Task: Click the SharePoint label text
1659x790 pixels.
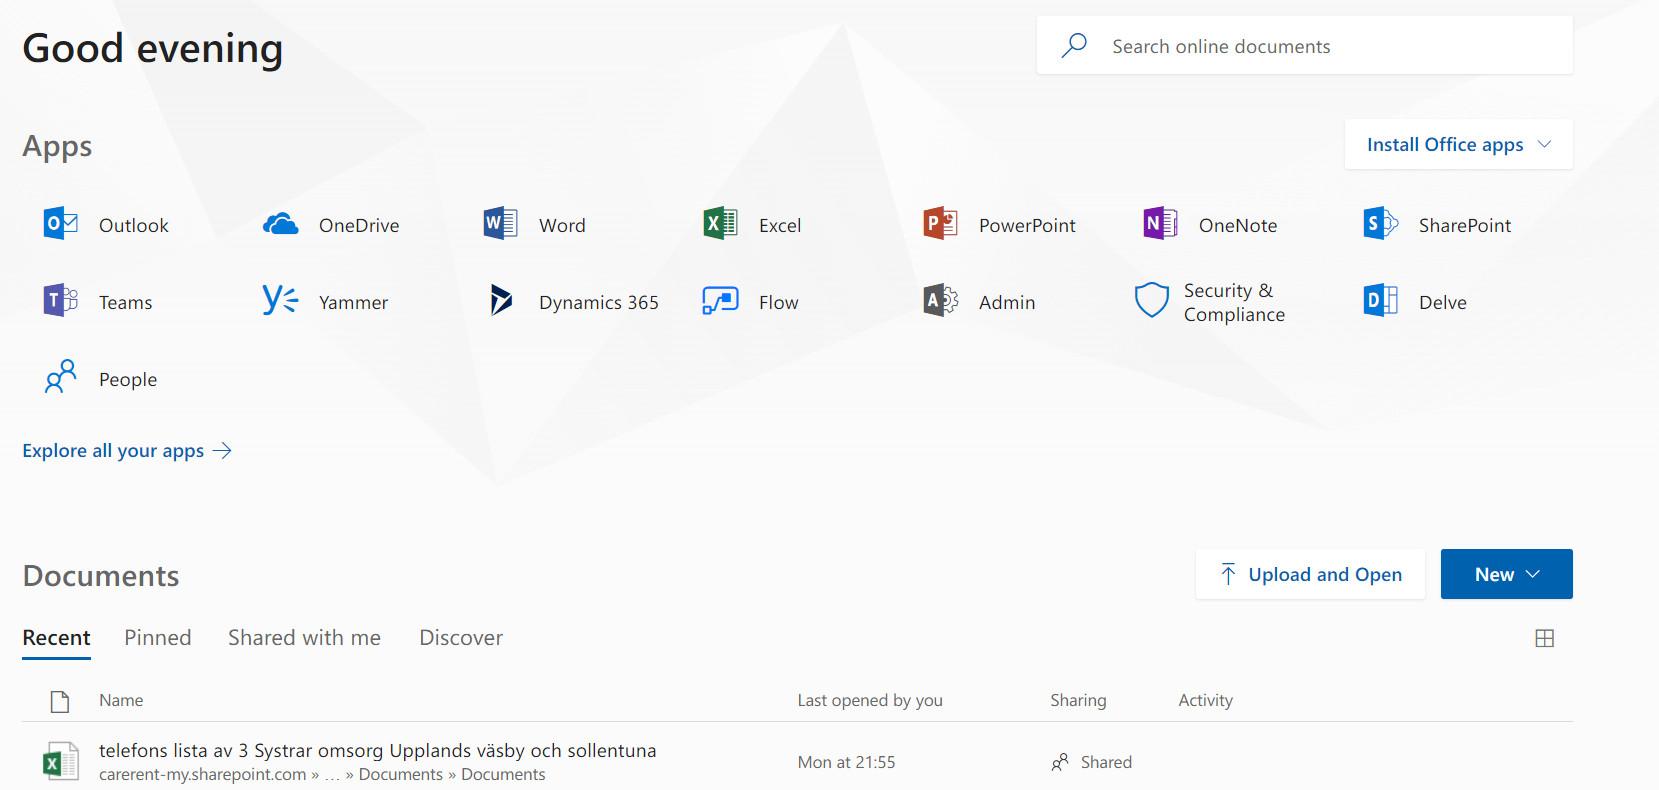Action: coord(1465,225)
